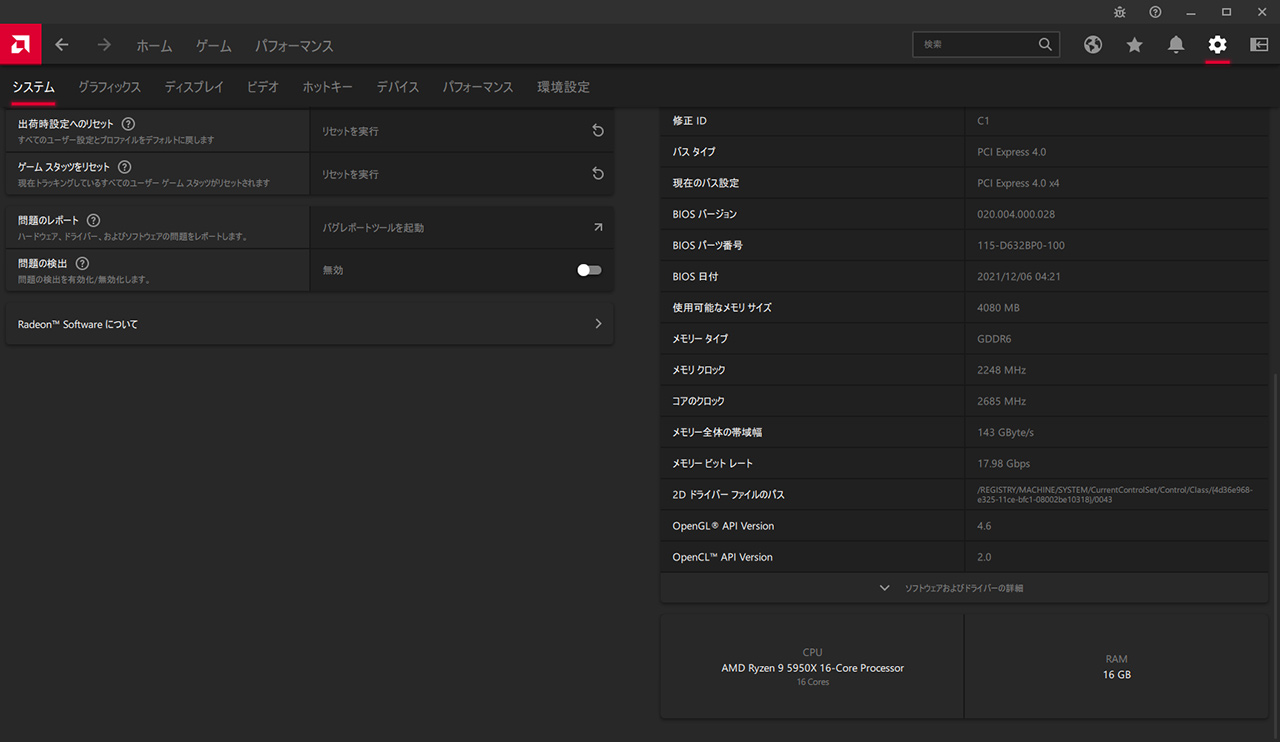Click help icon next to ゲーム スタッツをリセット

tap(124, 167)
